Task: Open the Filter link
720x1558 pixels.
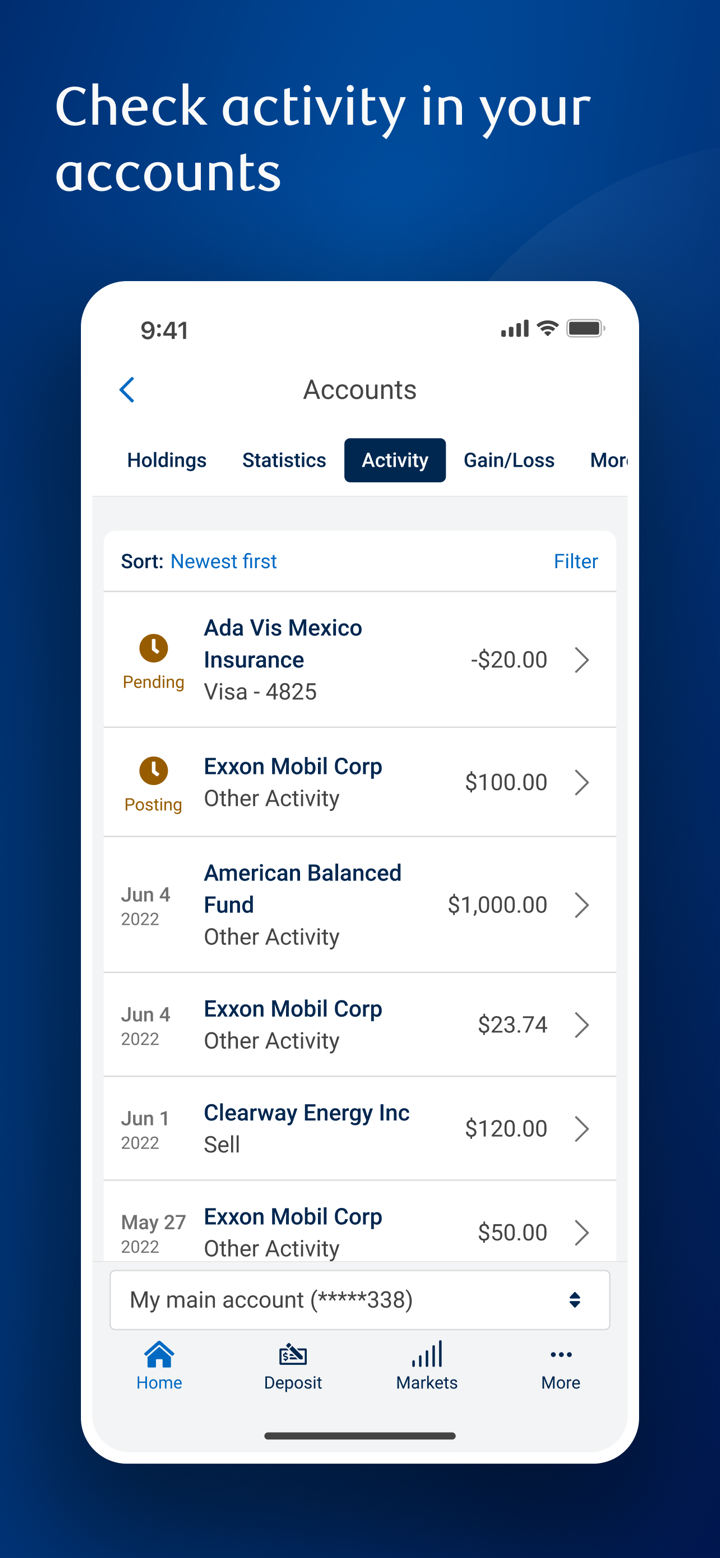Action: click(576, 562)
